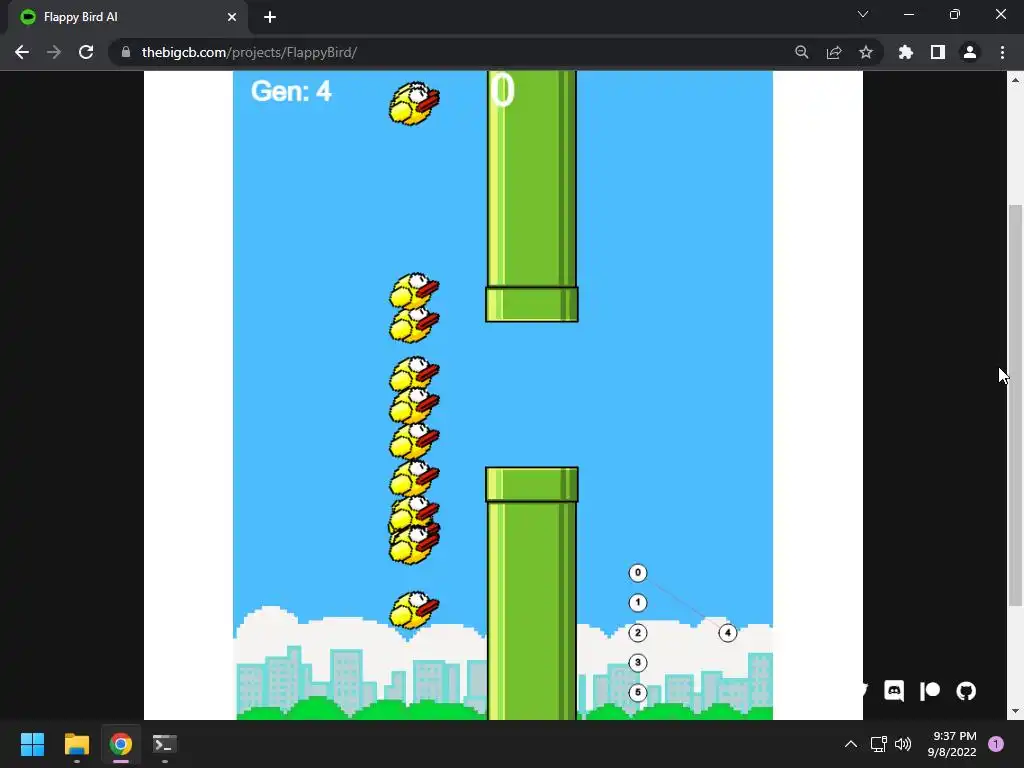Go back to the previous page
Viewport: 1024px width, 768px height.
point(22,52)
